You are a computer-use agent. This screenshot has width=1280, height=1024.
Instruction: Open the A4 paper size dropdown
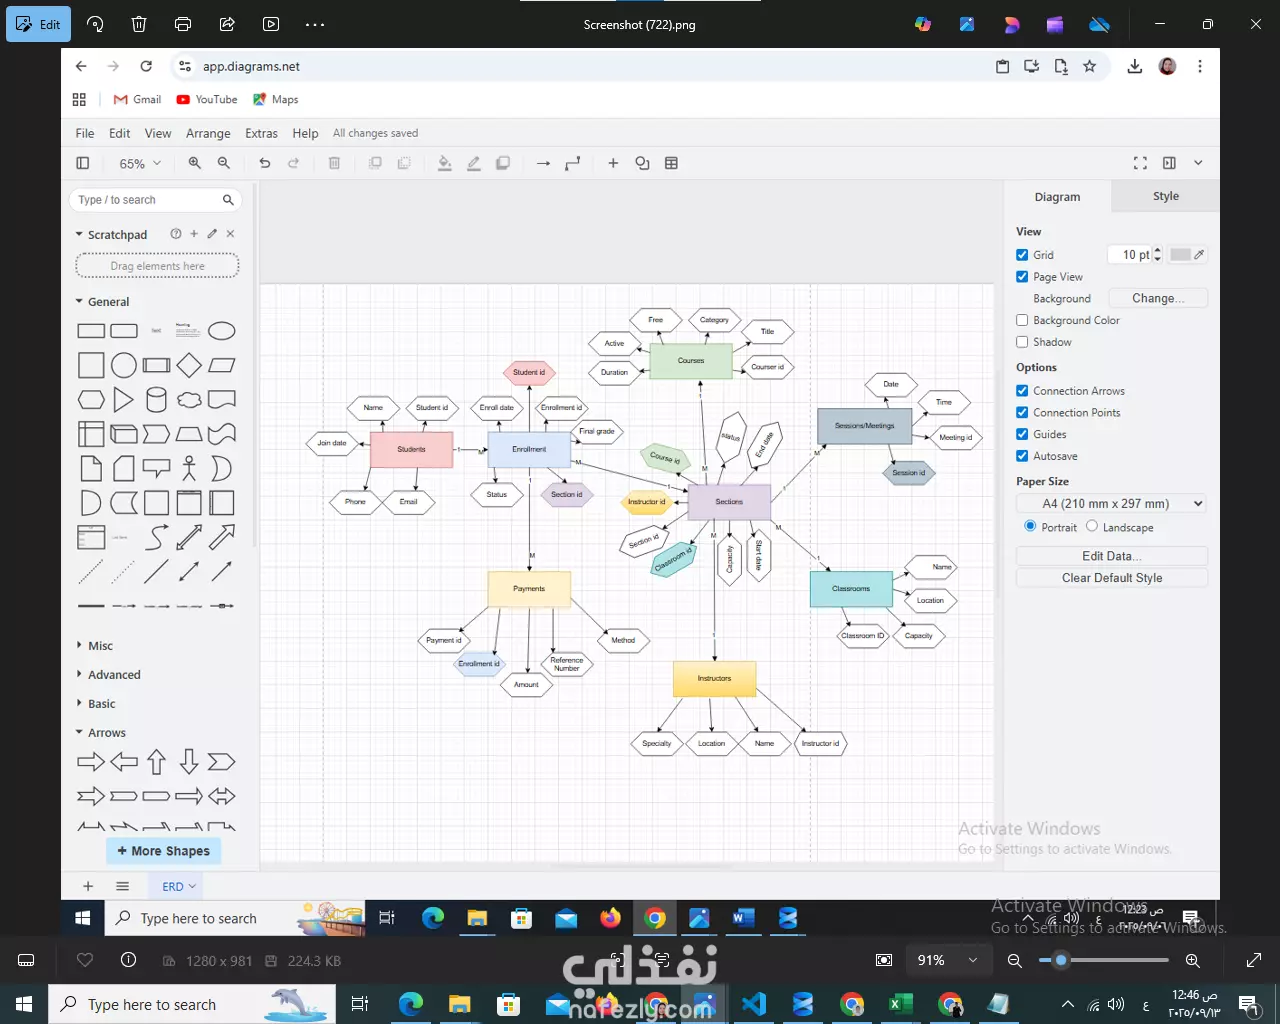(x=1112, y=504)
